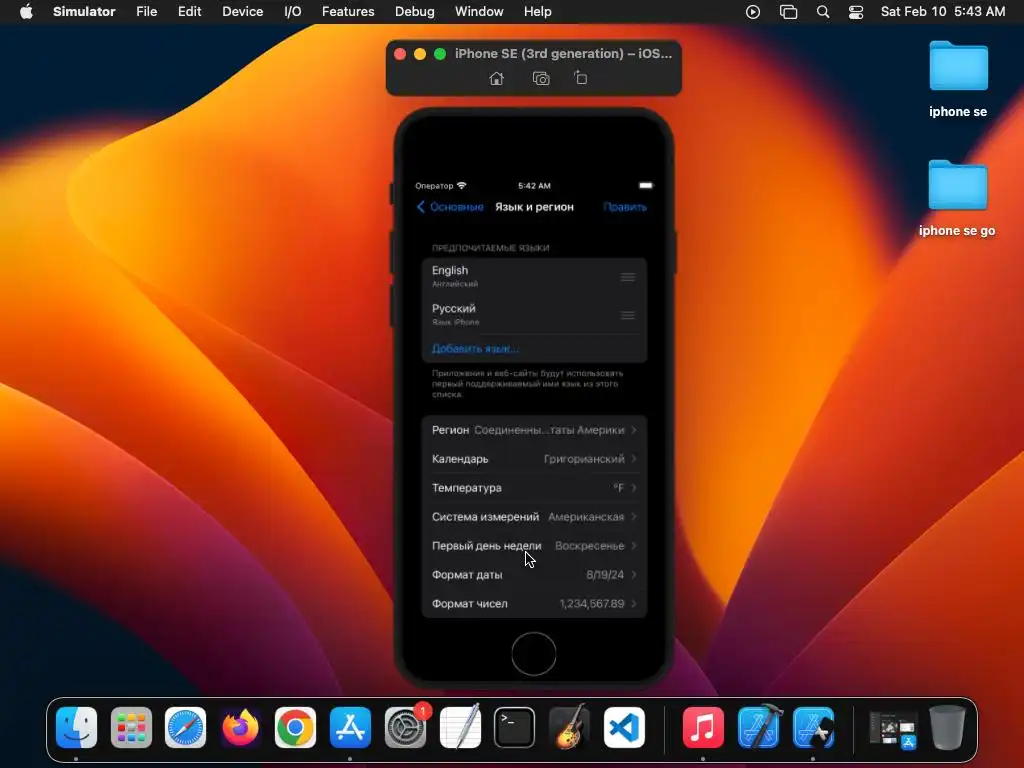This screenshot has height=768, width=1024.
Task: Grab the reorder handle for English
Action: click(x=628, y=277)
